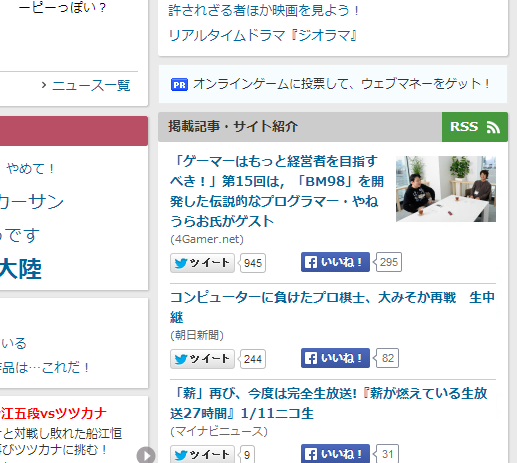The image size is (517, 463).
Task: Like the 4Gamer.net article on Facebook
Action: point(335,262)
